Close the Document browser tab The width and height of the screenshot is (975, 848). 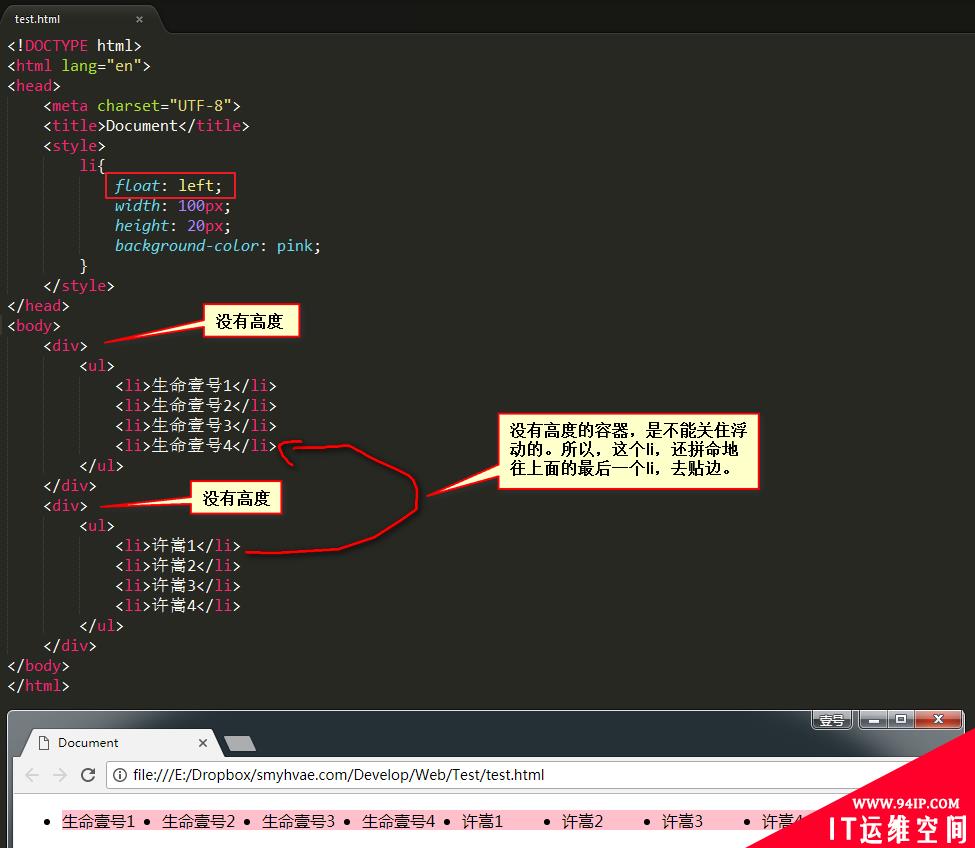tap(203, 743)
